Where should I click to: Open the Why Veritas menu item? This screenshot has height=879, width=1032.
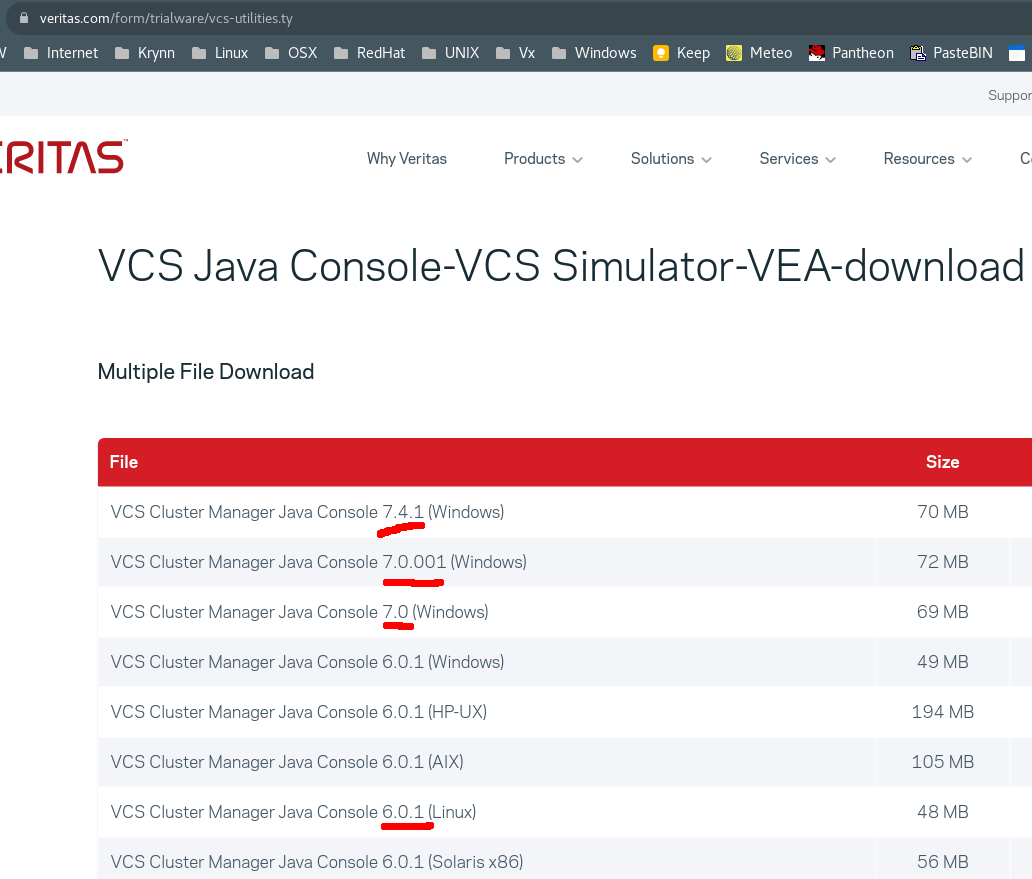tap(406, 159)
